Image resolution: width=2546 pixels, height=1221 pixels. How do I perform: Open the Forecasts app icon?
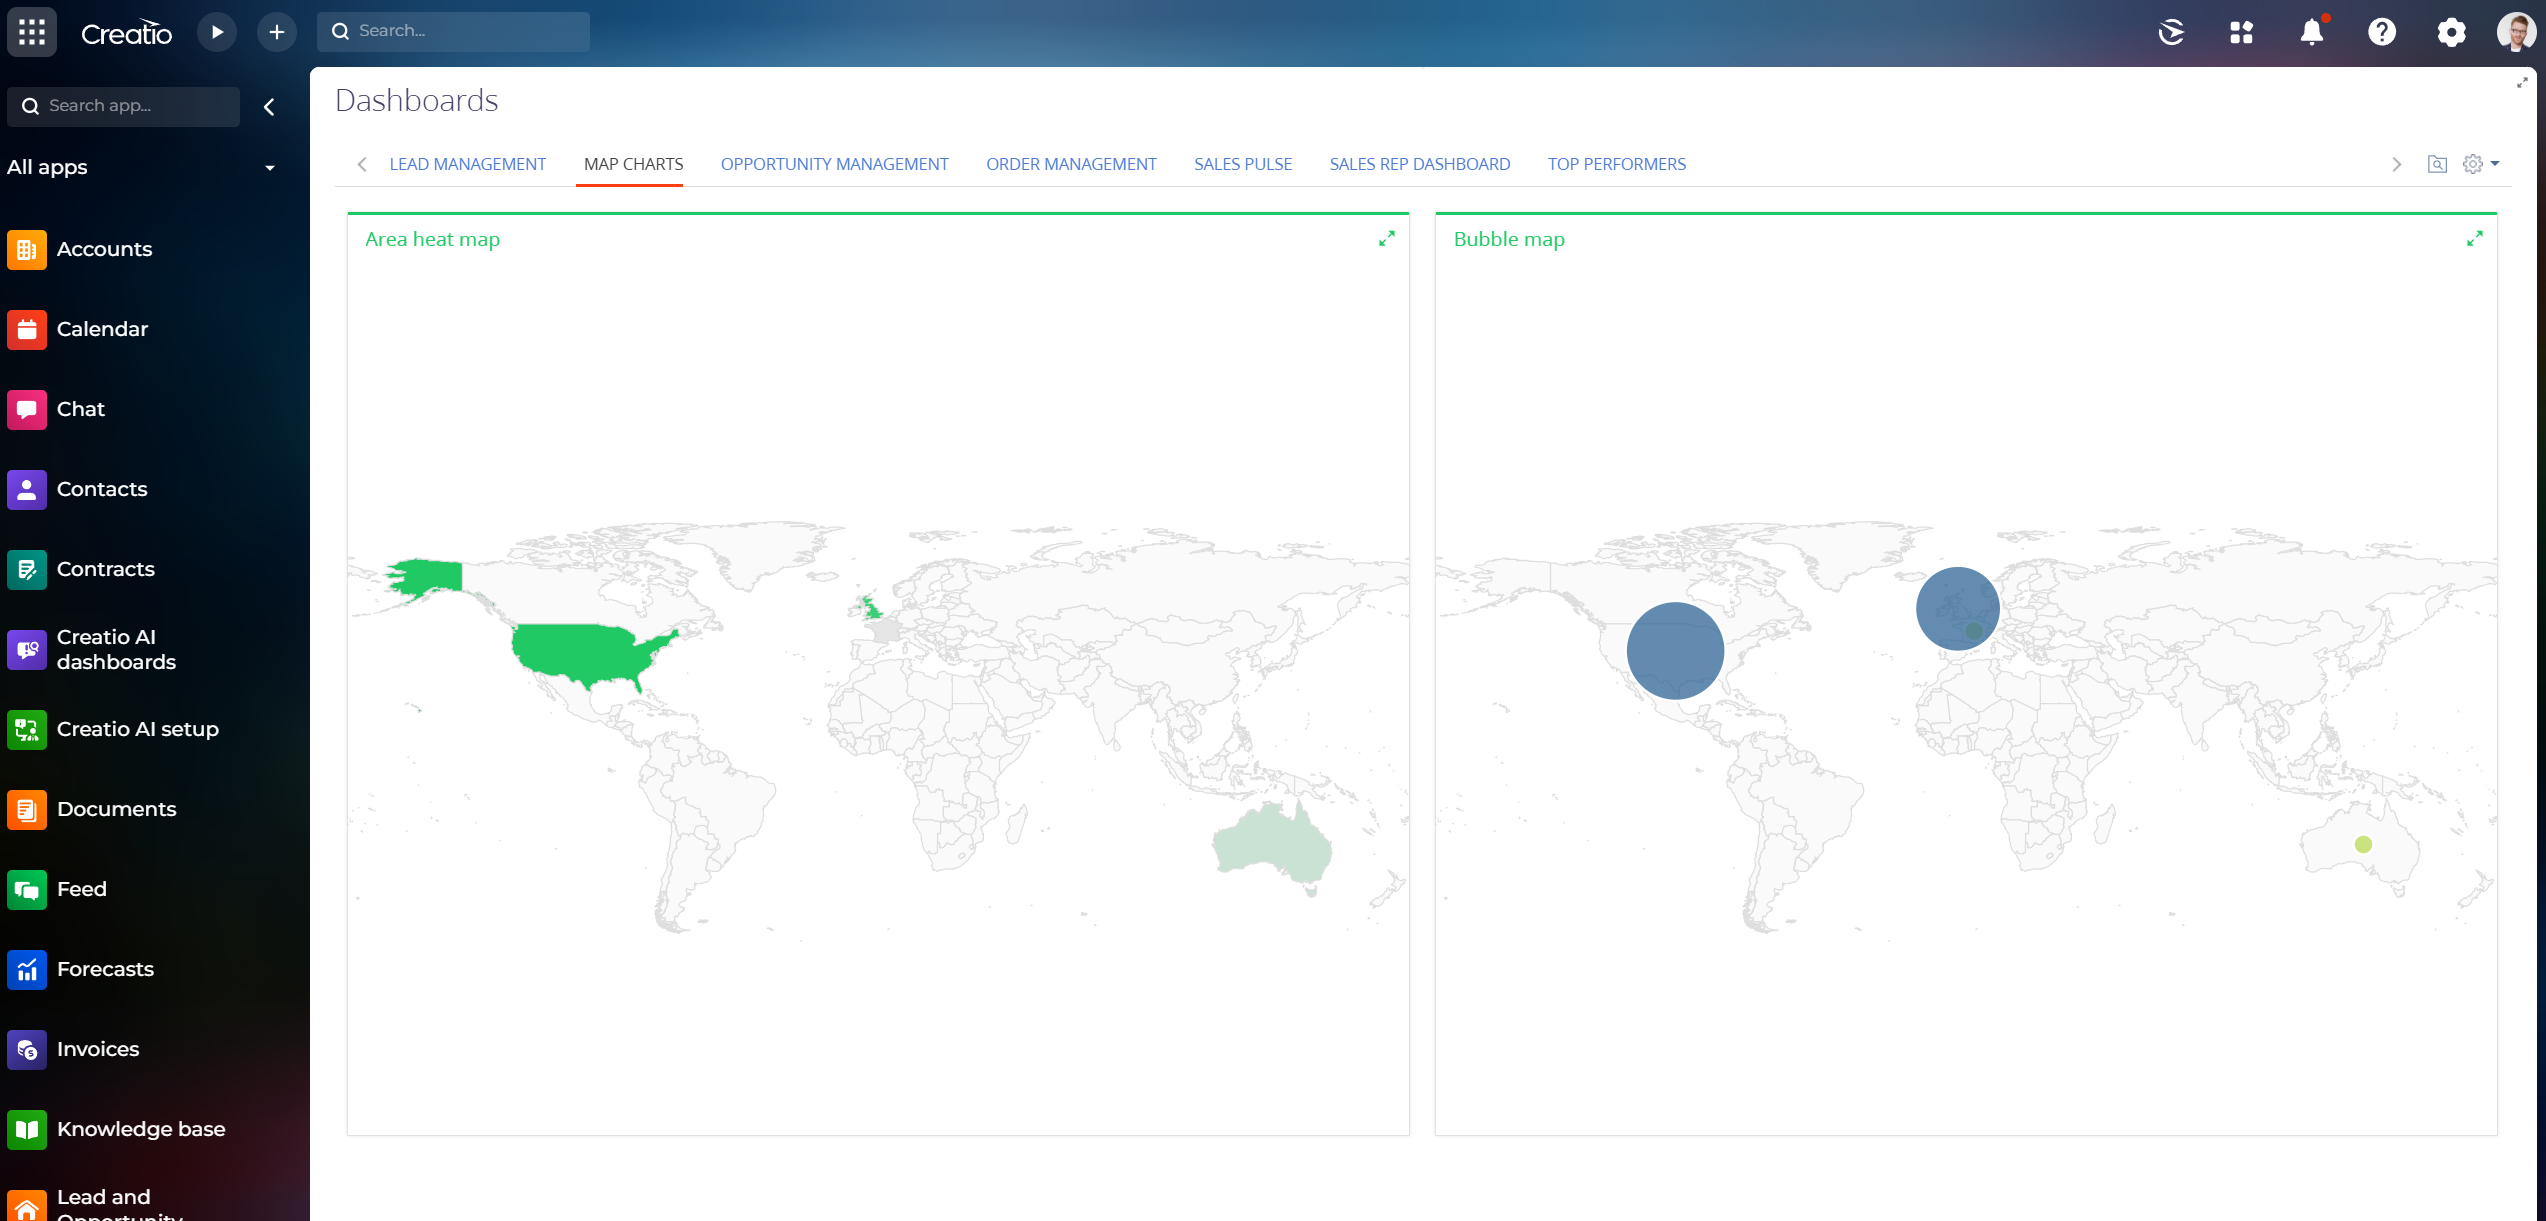27,969
